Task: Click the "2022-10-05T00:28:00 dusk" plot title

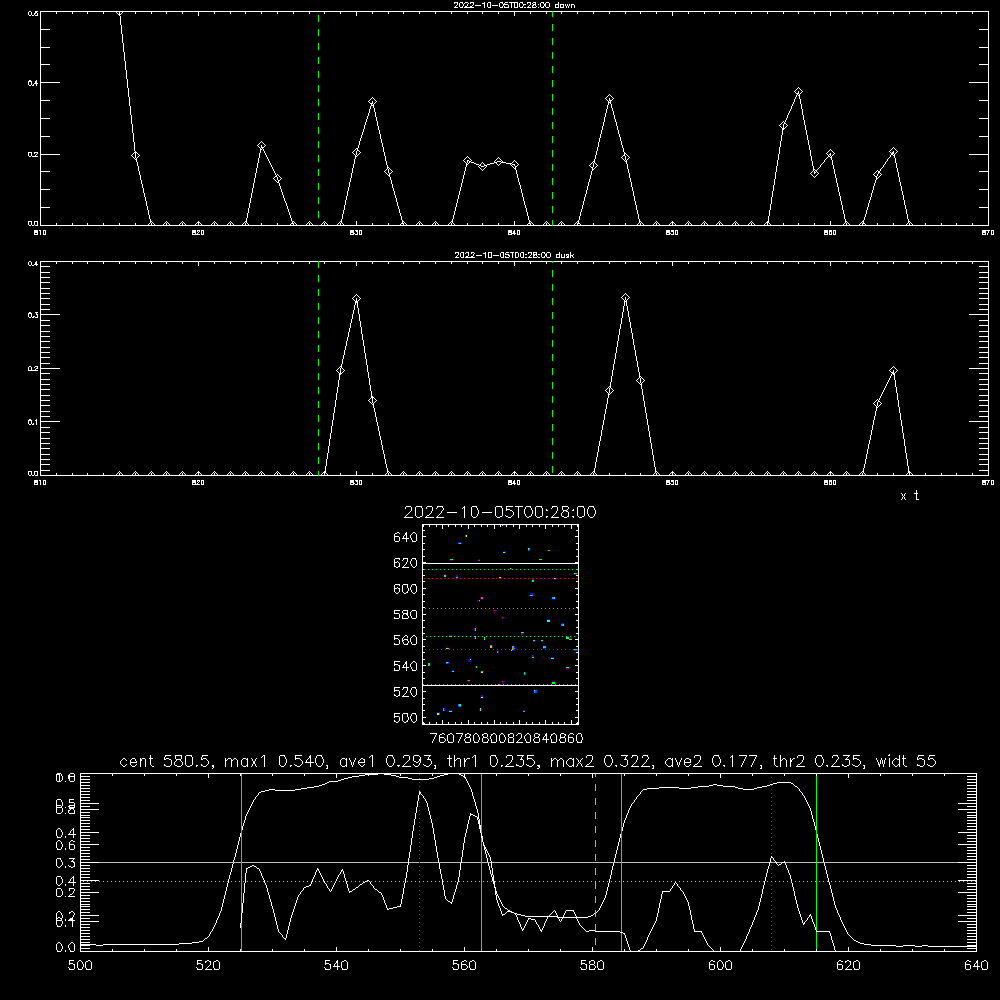Action: [x=514, y=255]
